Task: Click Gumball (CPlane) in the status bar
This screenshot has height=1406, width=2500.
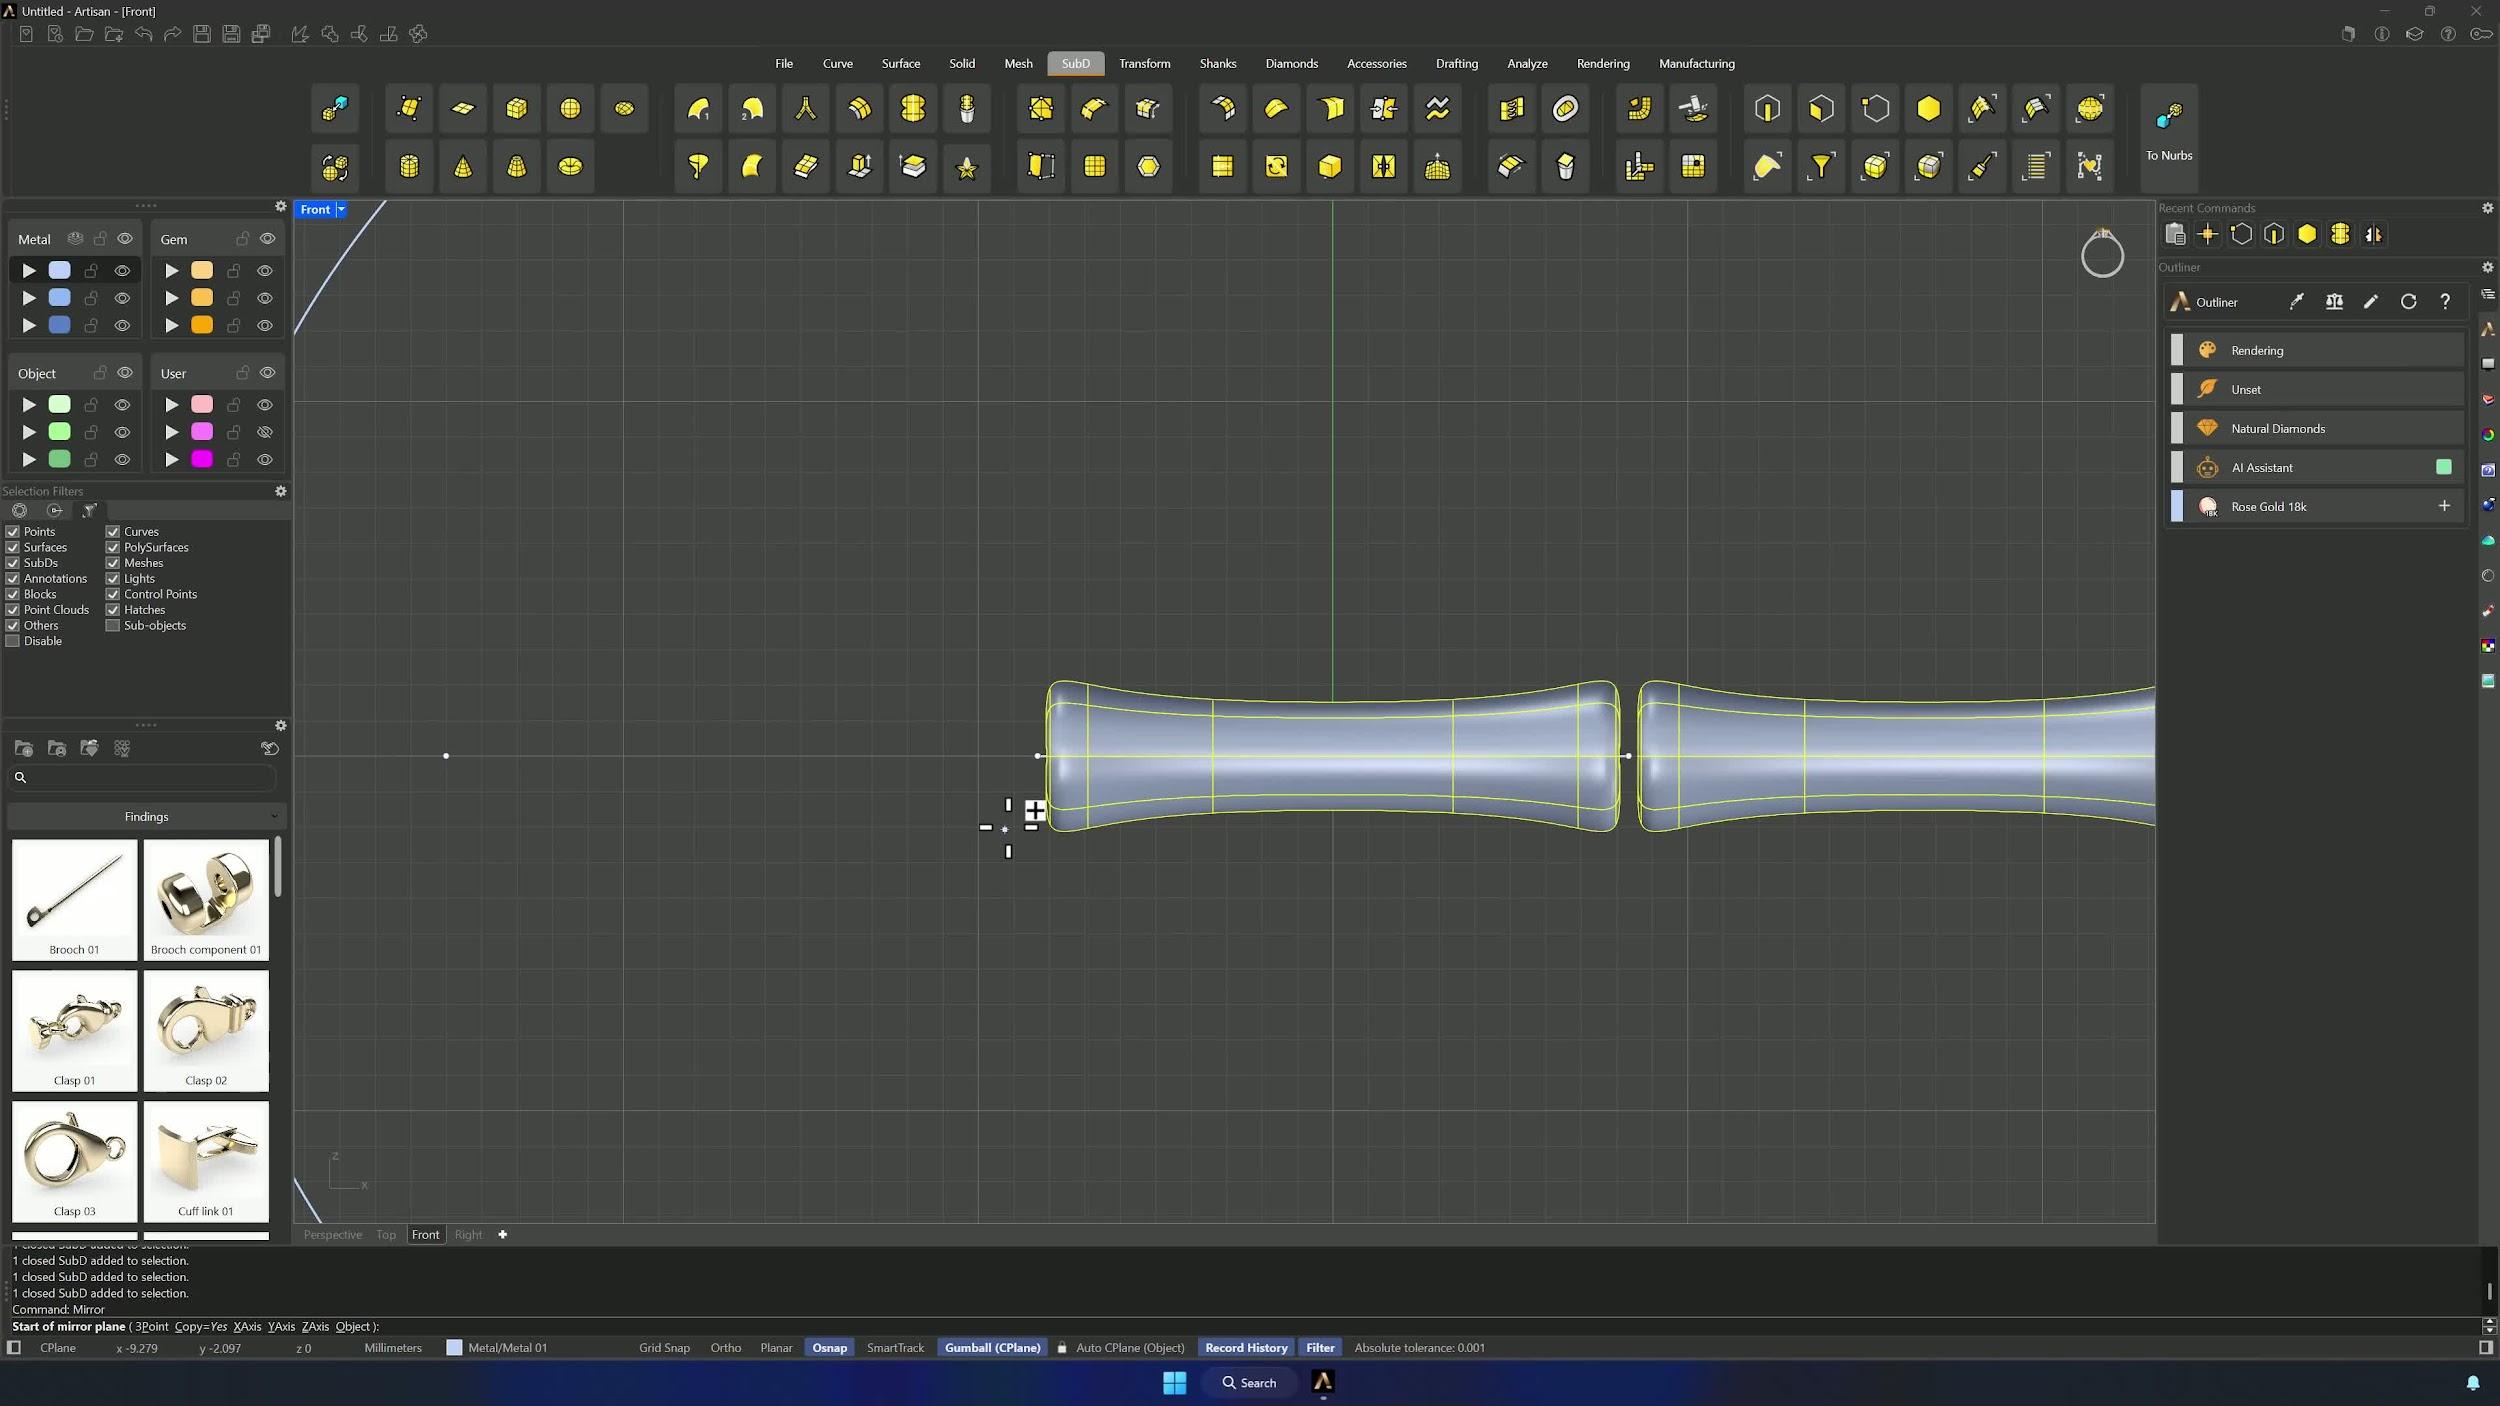Action: 993,1348
